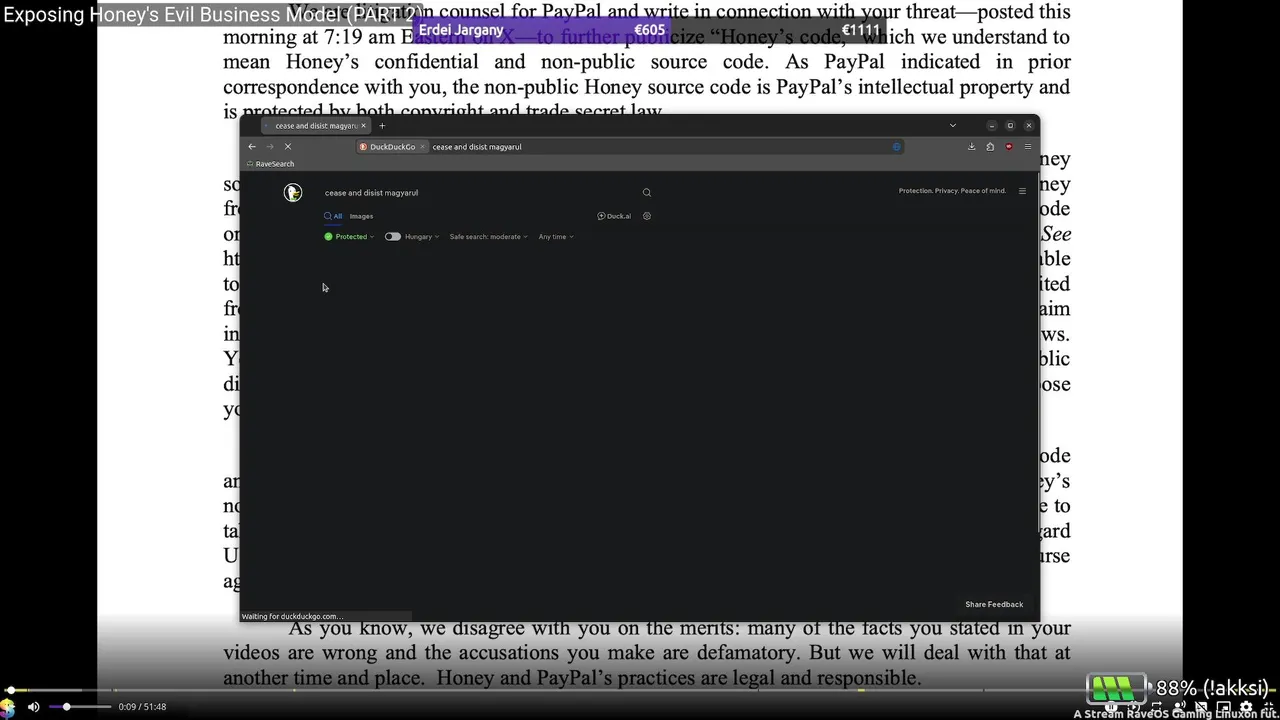This screenshot has height=720, width=1280.
Task: Open Duck.ai chat
Action: 614,216
